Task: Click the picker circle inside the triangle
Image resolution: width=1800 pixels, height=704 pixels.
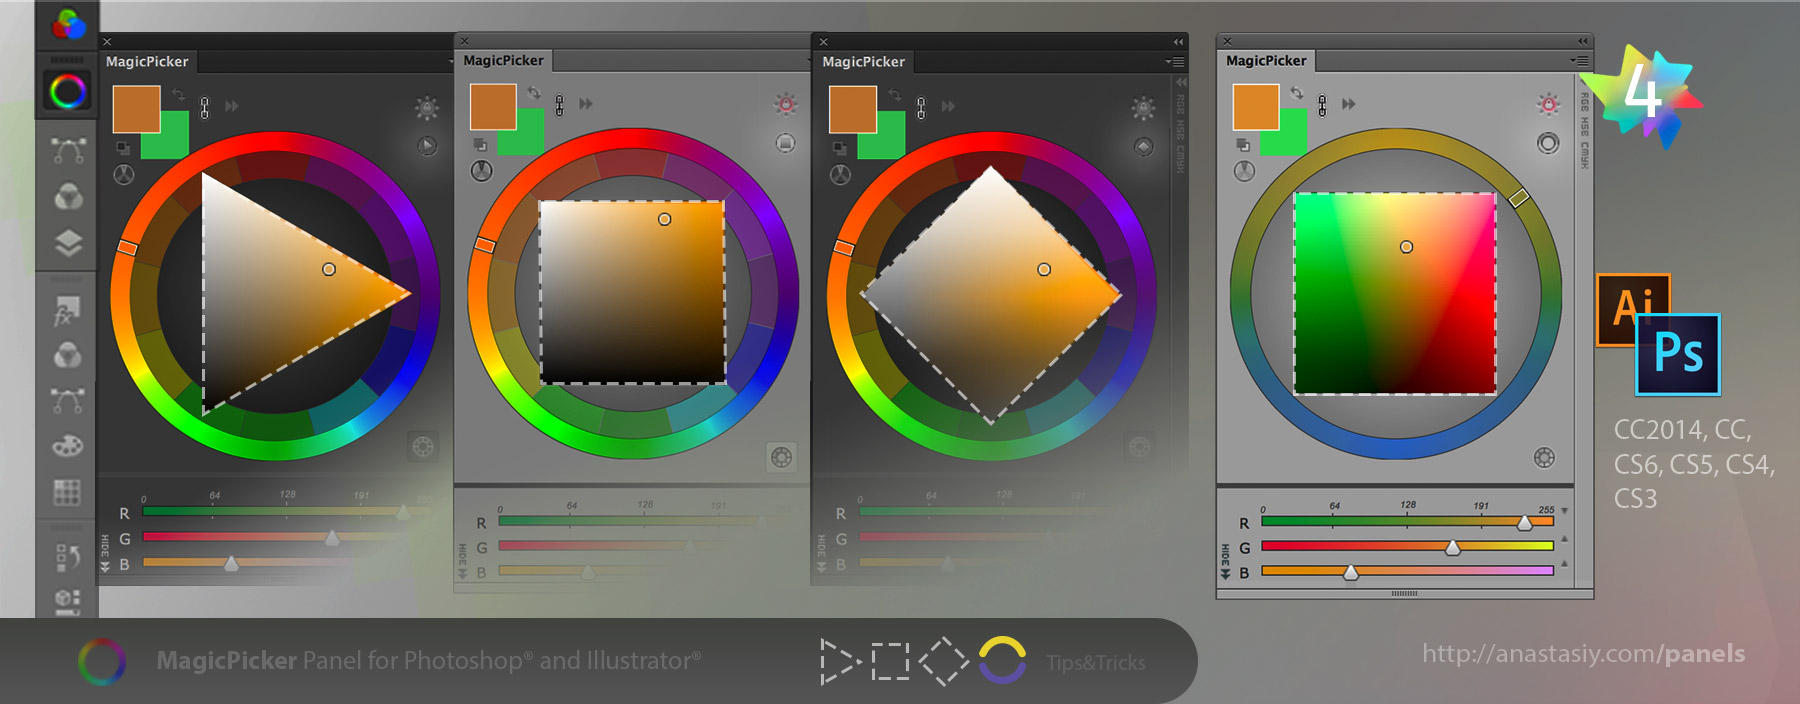Action: [329, 270]
